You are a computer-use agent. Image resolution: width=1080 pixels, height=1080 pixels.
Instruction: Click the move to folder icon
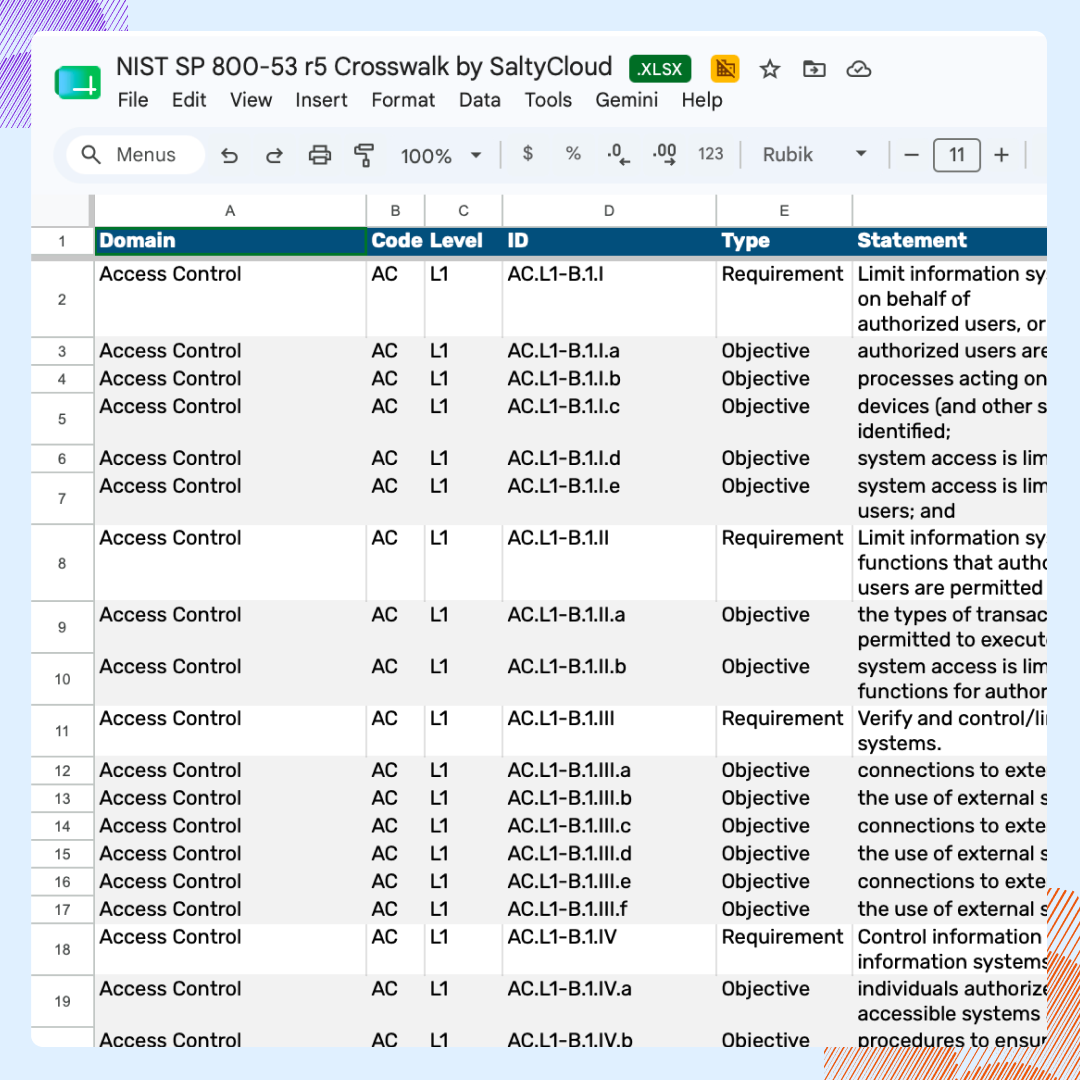[x=814, y=69]
